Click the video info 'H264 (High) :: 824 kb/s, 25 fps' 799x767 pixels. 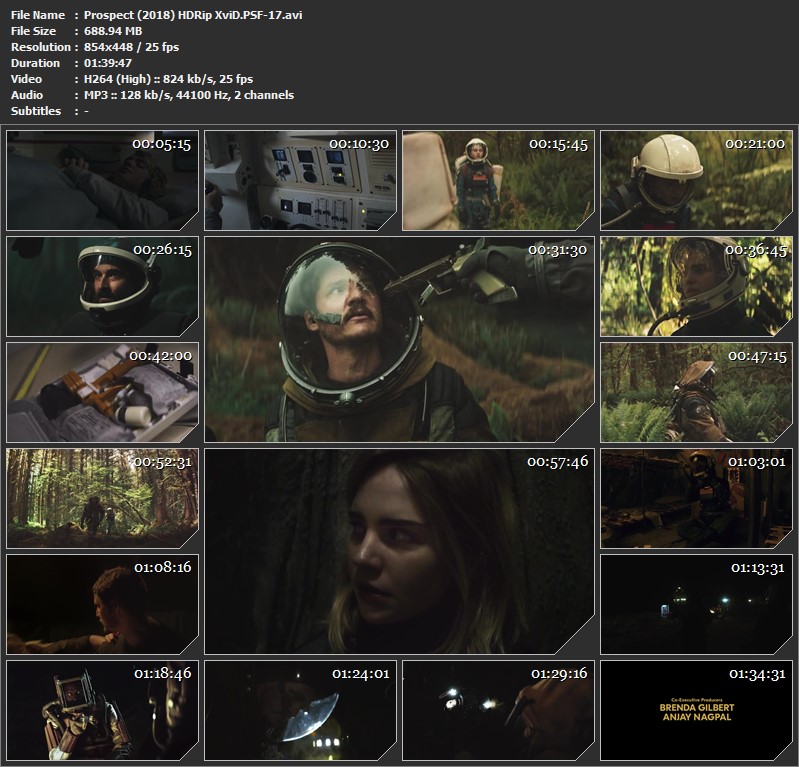tap(169, 79)
